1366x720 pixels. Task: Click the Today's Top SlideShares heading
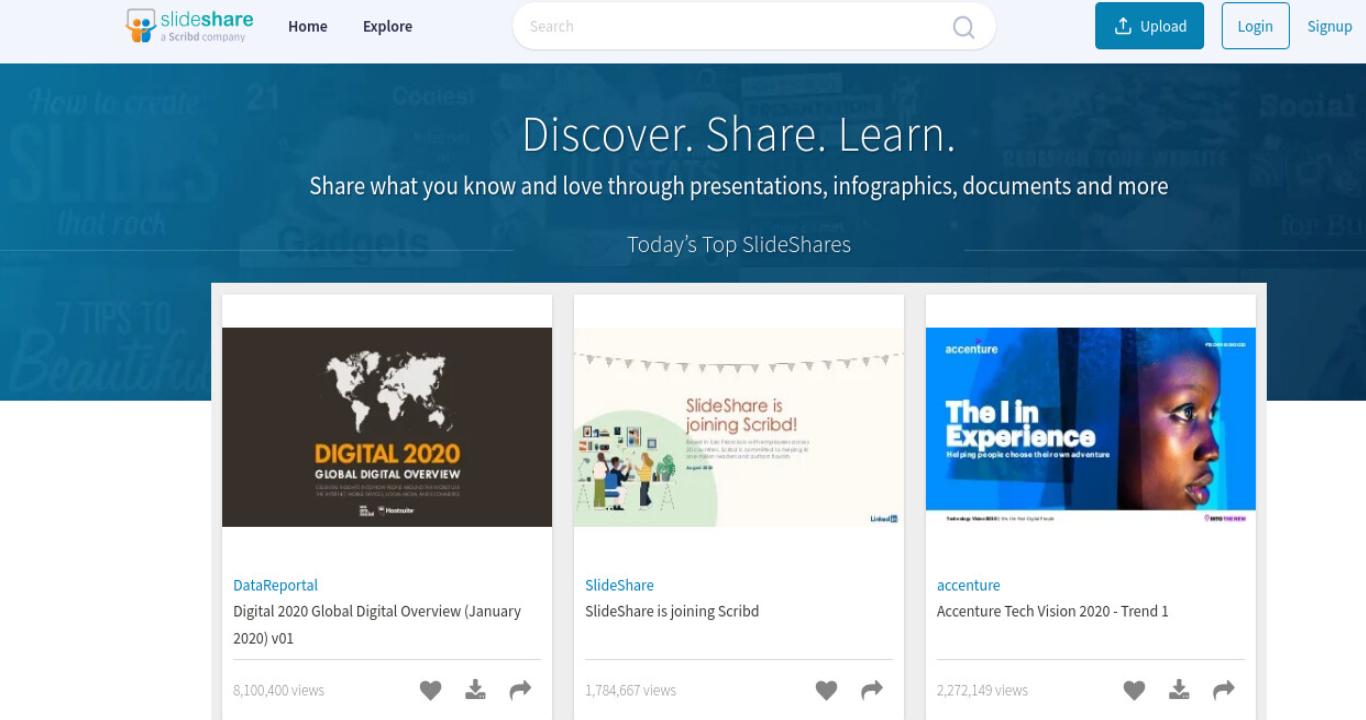click(739, 245)
